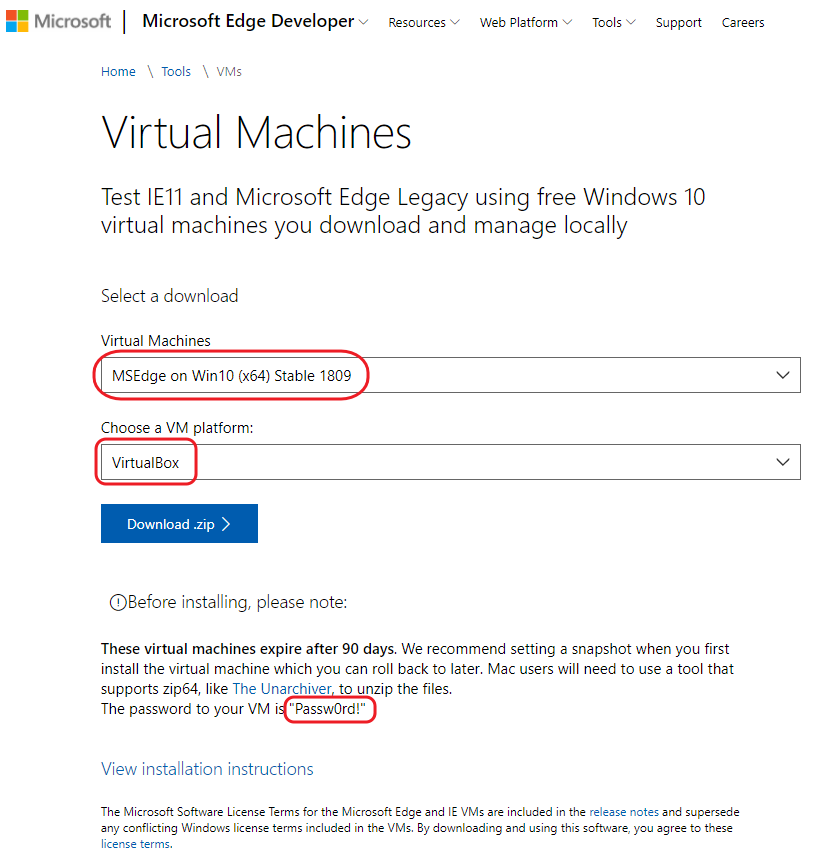Open the release notes link
The width and height of the screenshot is (824, 861).
click(x=624, y=812)
